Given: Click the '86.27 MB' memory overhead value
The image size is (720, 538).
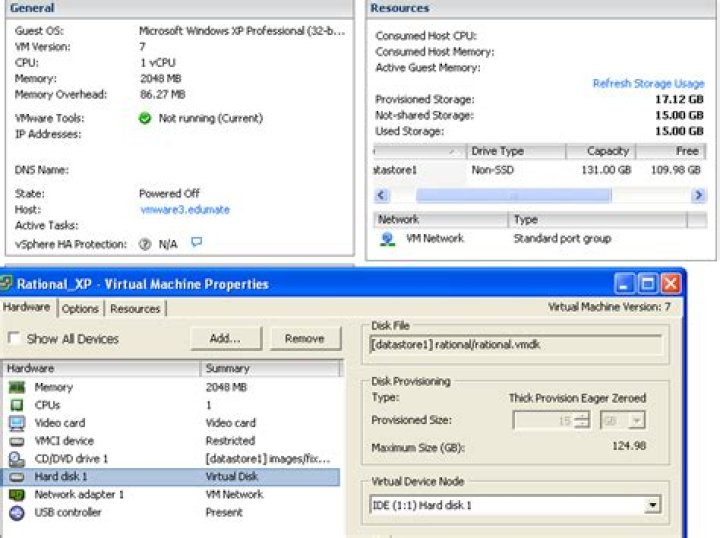Looking at the screenshot, I should [163, 95].
